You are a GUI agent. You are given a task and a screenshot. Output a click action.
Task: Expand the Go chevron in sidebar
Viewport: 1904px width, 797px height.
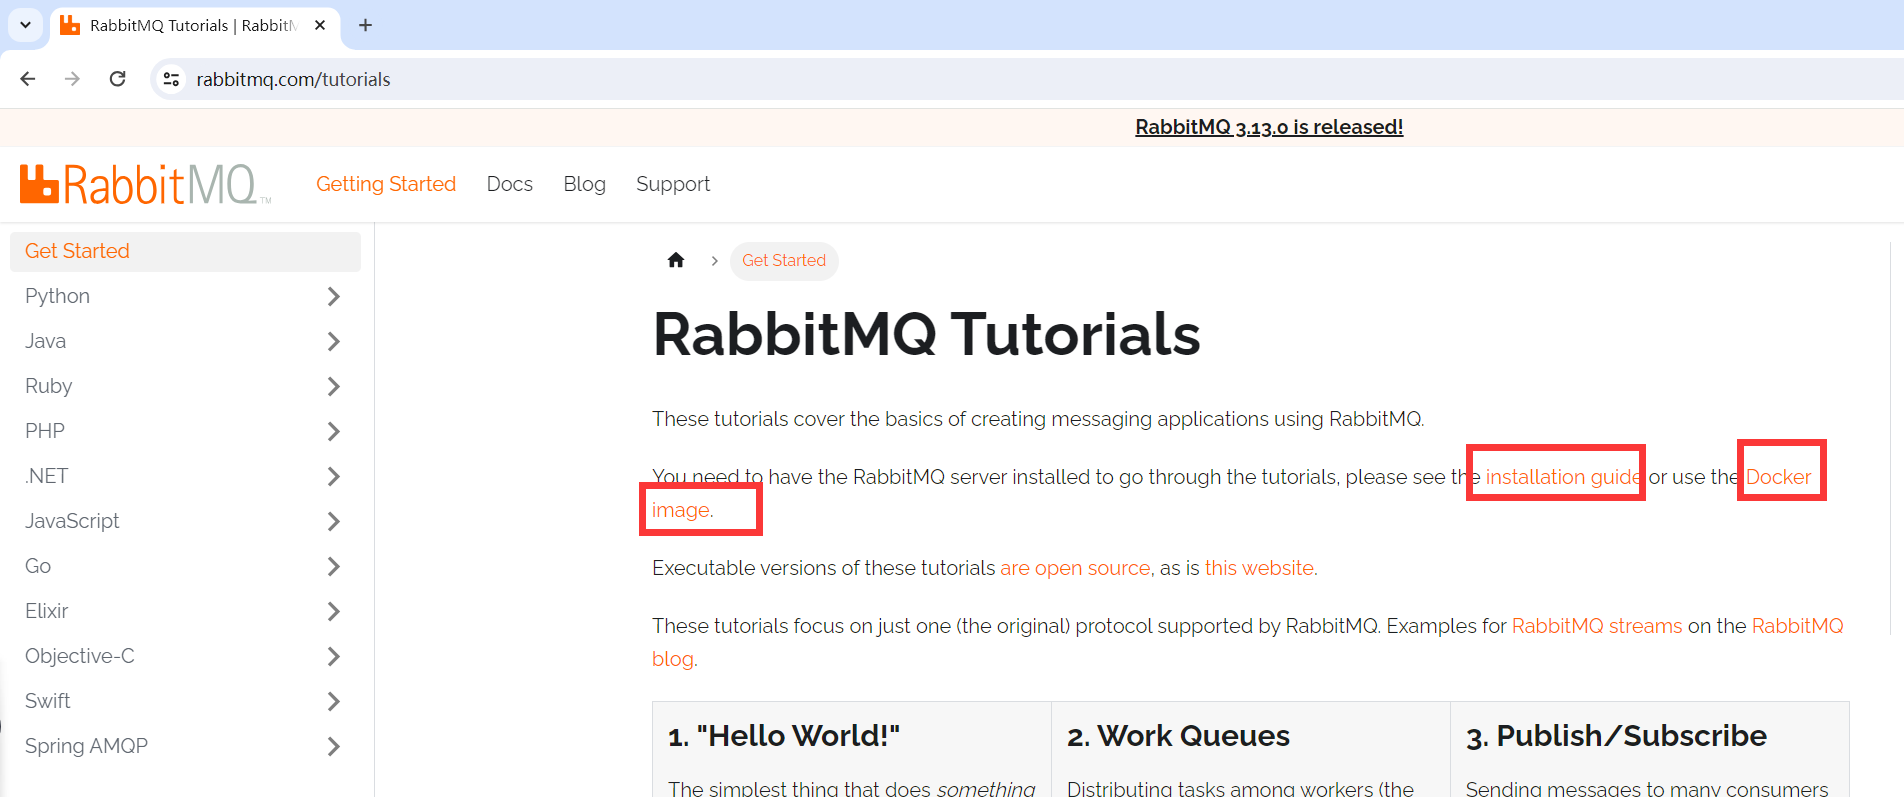(334, 566)
